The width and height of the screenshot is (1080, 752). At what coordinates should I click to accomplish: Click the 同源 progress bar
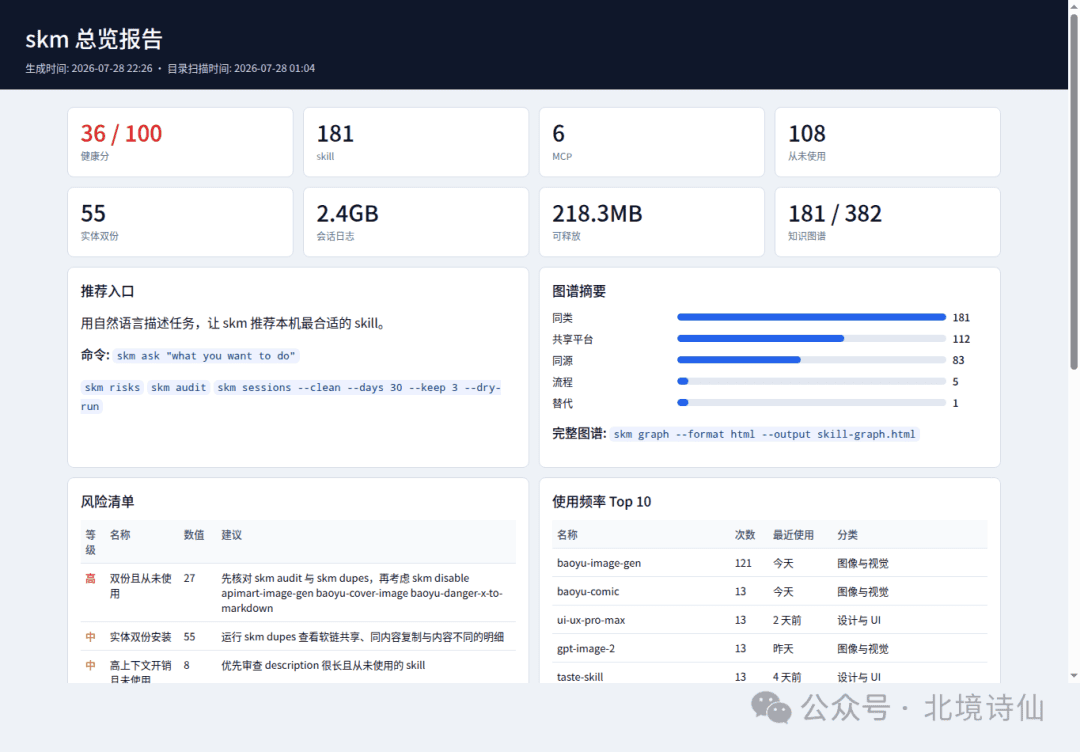811,360
